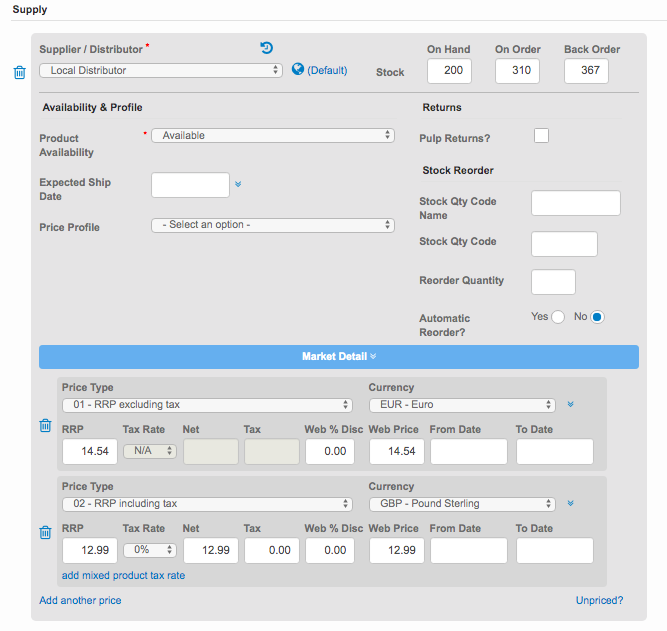The width and height of the screenshot is (667, 631).
Task: Tick the Pulp Returns checkbox
Action: [x=541, y=136]
